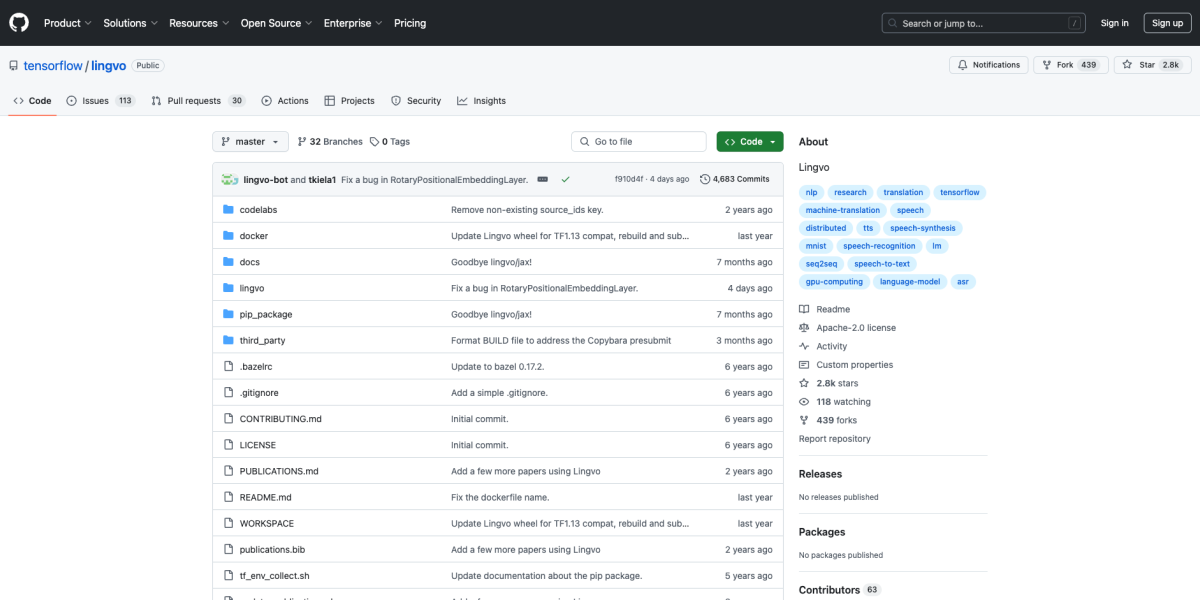The image size is (1200, 600).
Task: Click the codelabs folder icon
Action: click(x=228, y=210)
